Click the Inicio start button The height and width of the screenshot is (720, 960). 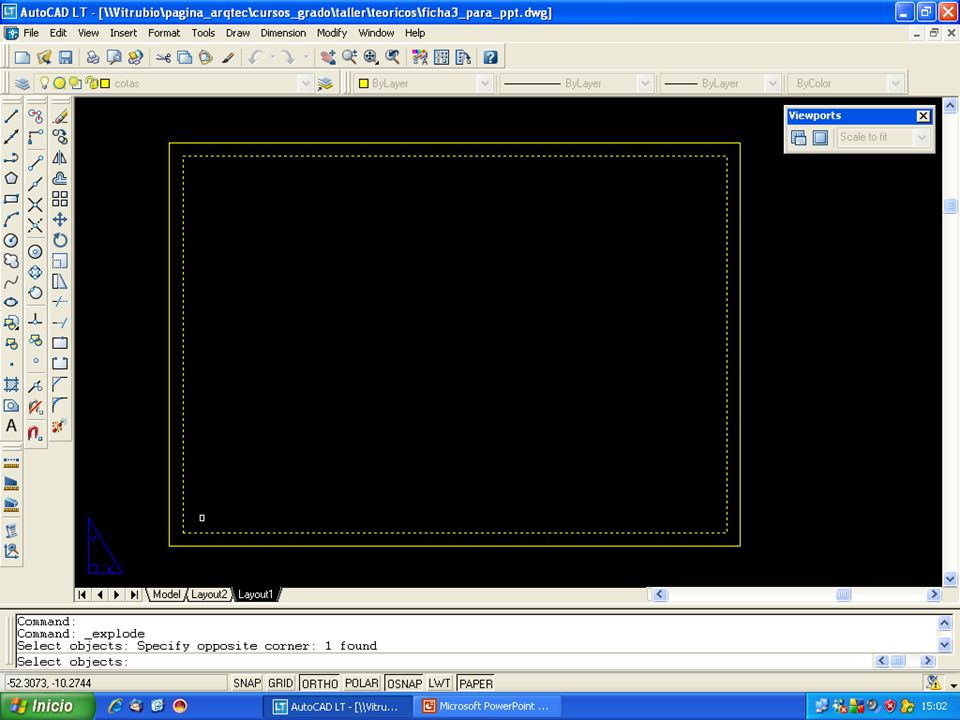[x=48, y=706]
